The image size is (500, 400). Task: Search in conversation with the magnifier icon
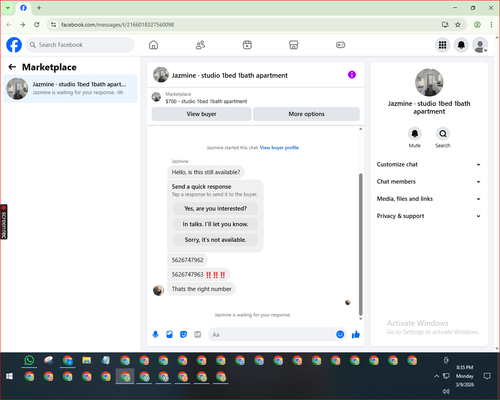443,134
